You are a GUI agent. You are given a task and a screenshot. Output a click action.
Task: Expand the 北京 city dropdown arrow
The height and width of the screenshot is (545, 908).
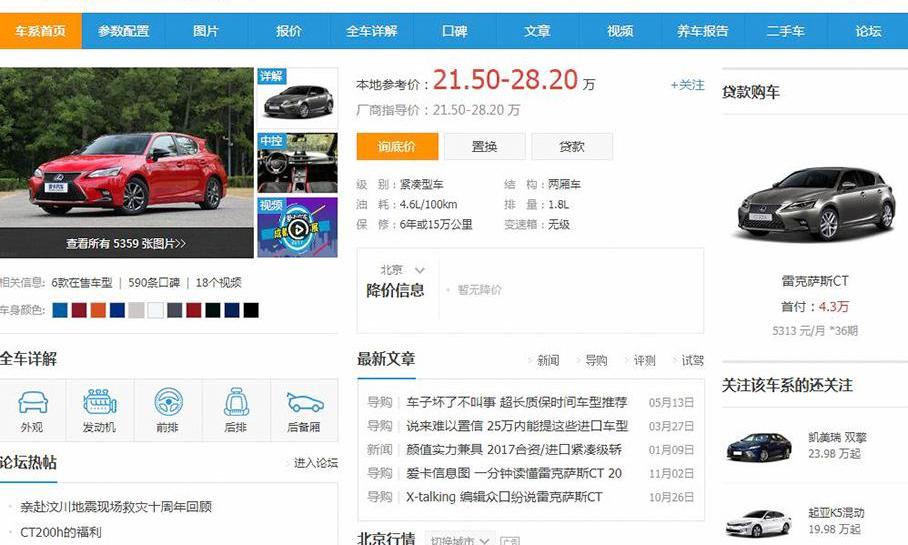click(420, 270)
